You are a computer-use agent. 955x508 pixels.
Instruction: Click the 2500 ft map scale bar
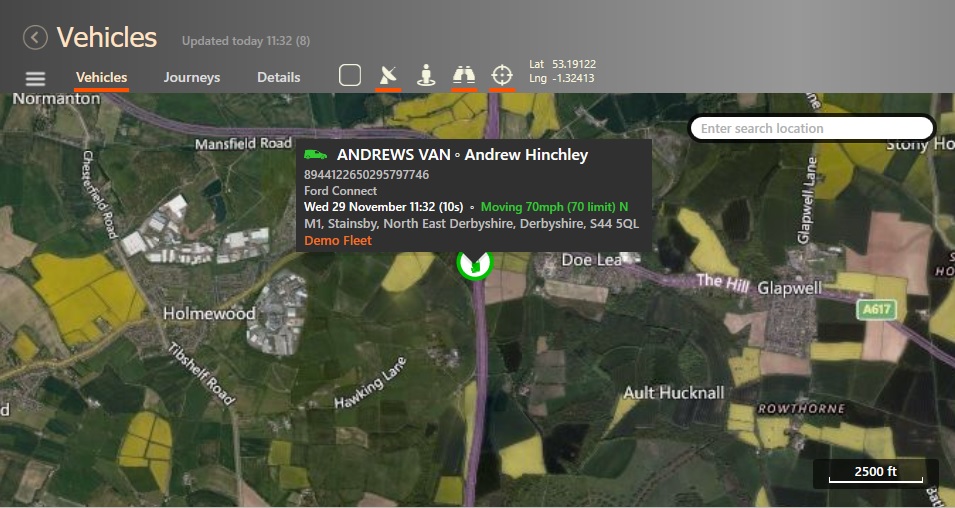tap(876, 473)
